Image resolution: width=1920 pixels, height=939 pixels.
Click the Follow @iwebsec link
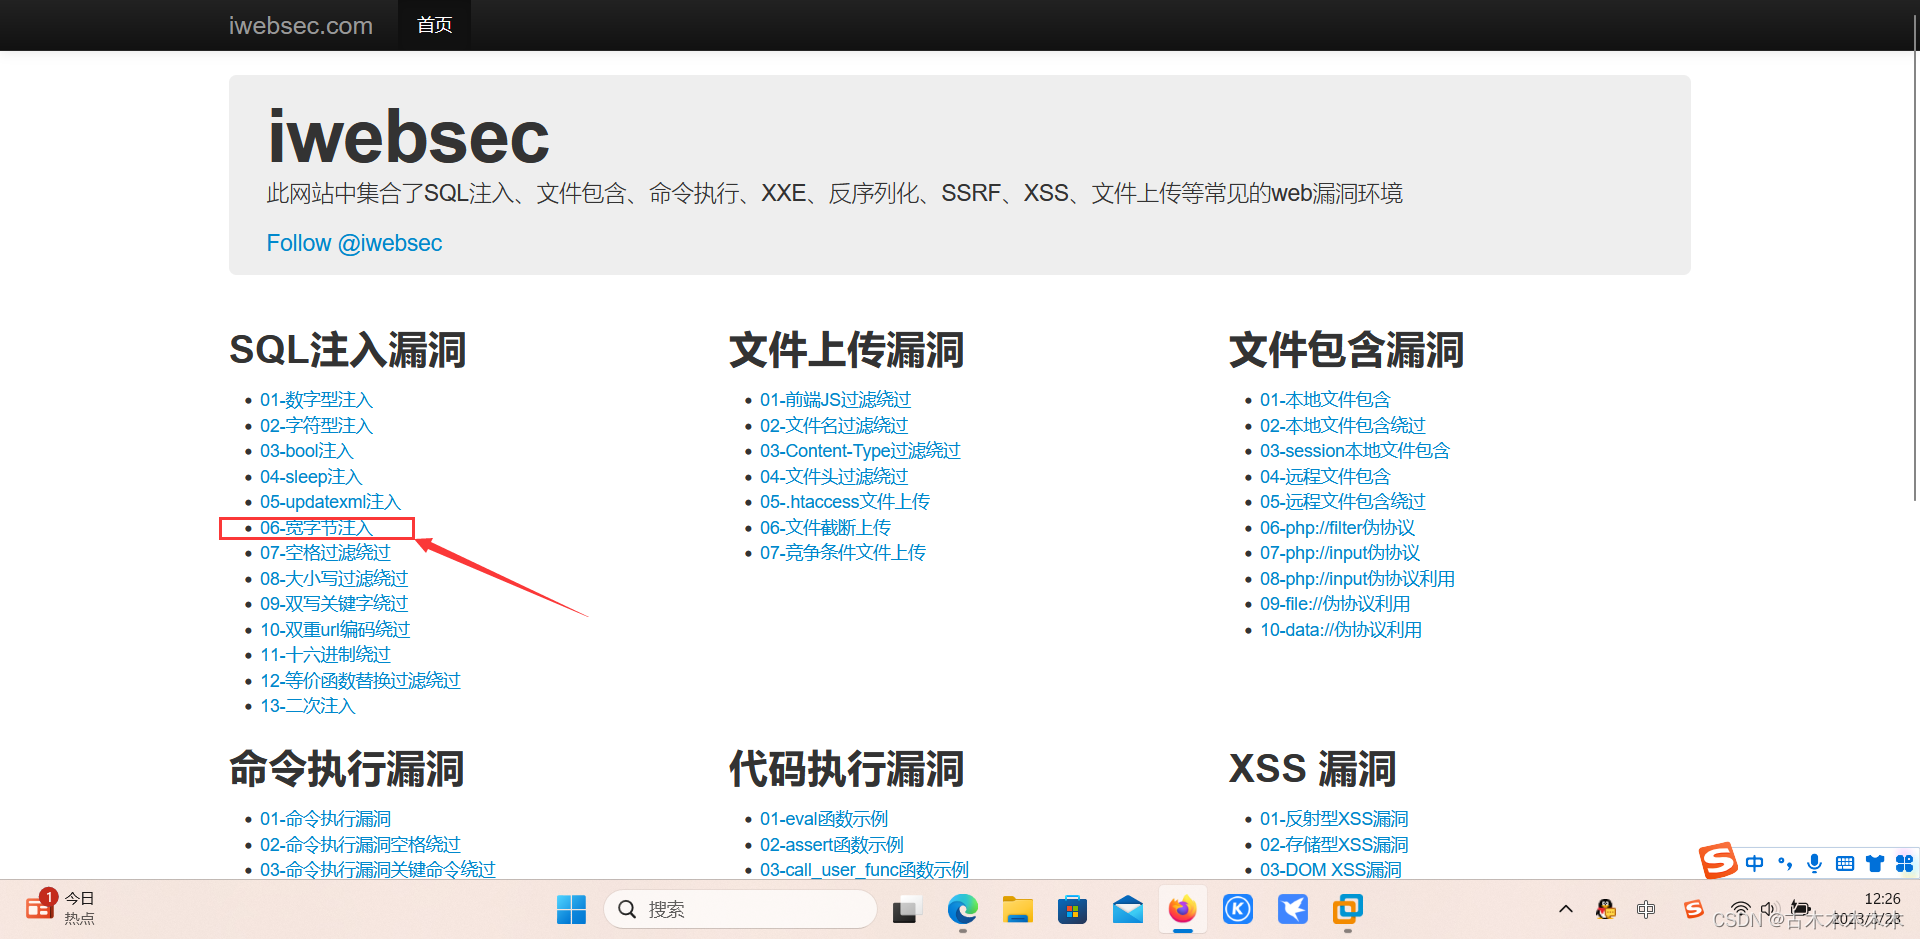click(354, 242)
